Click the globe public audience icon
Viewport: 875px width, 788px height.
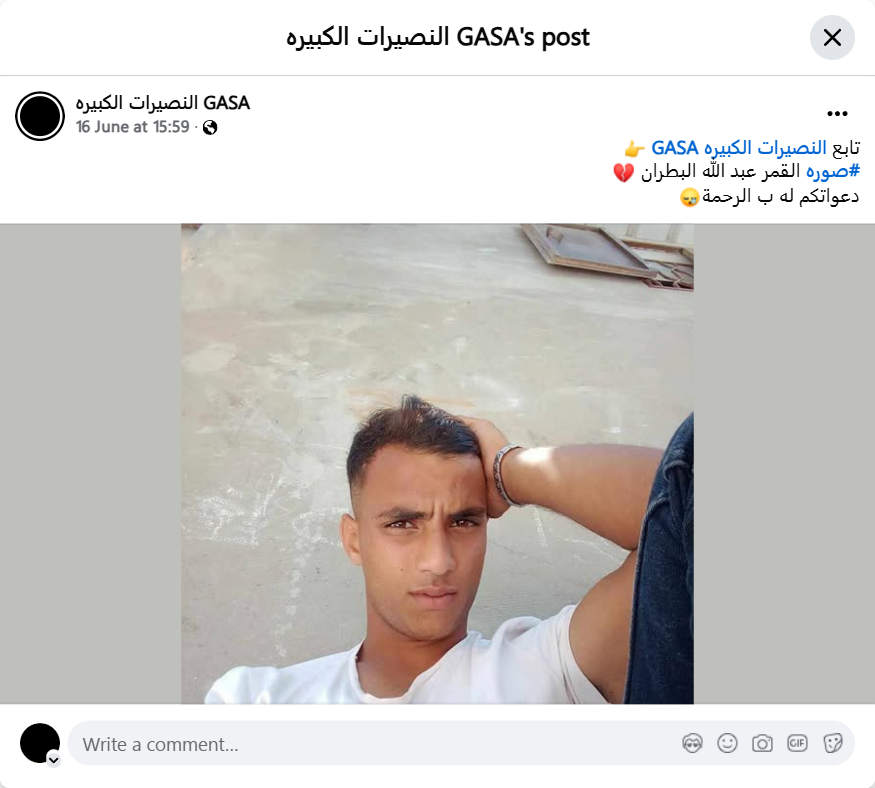tap(210, 128)
